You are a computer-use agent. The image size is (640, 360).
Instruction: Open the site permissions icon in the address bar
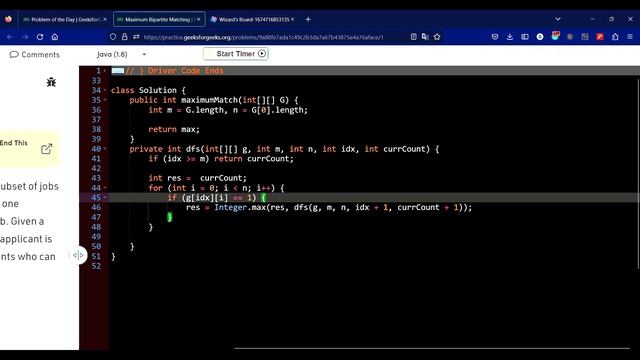[x=136, y=37]
